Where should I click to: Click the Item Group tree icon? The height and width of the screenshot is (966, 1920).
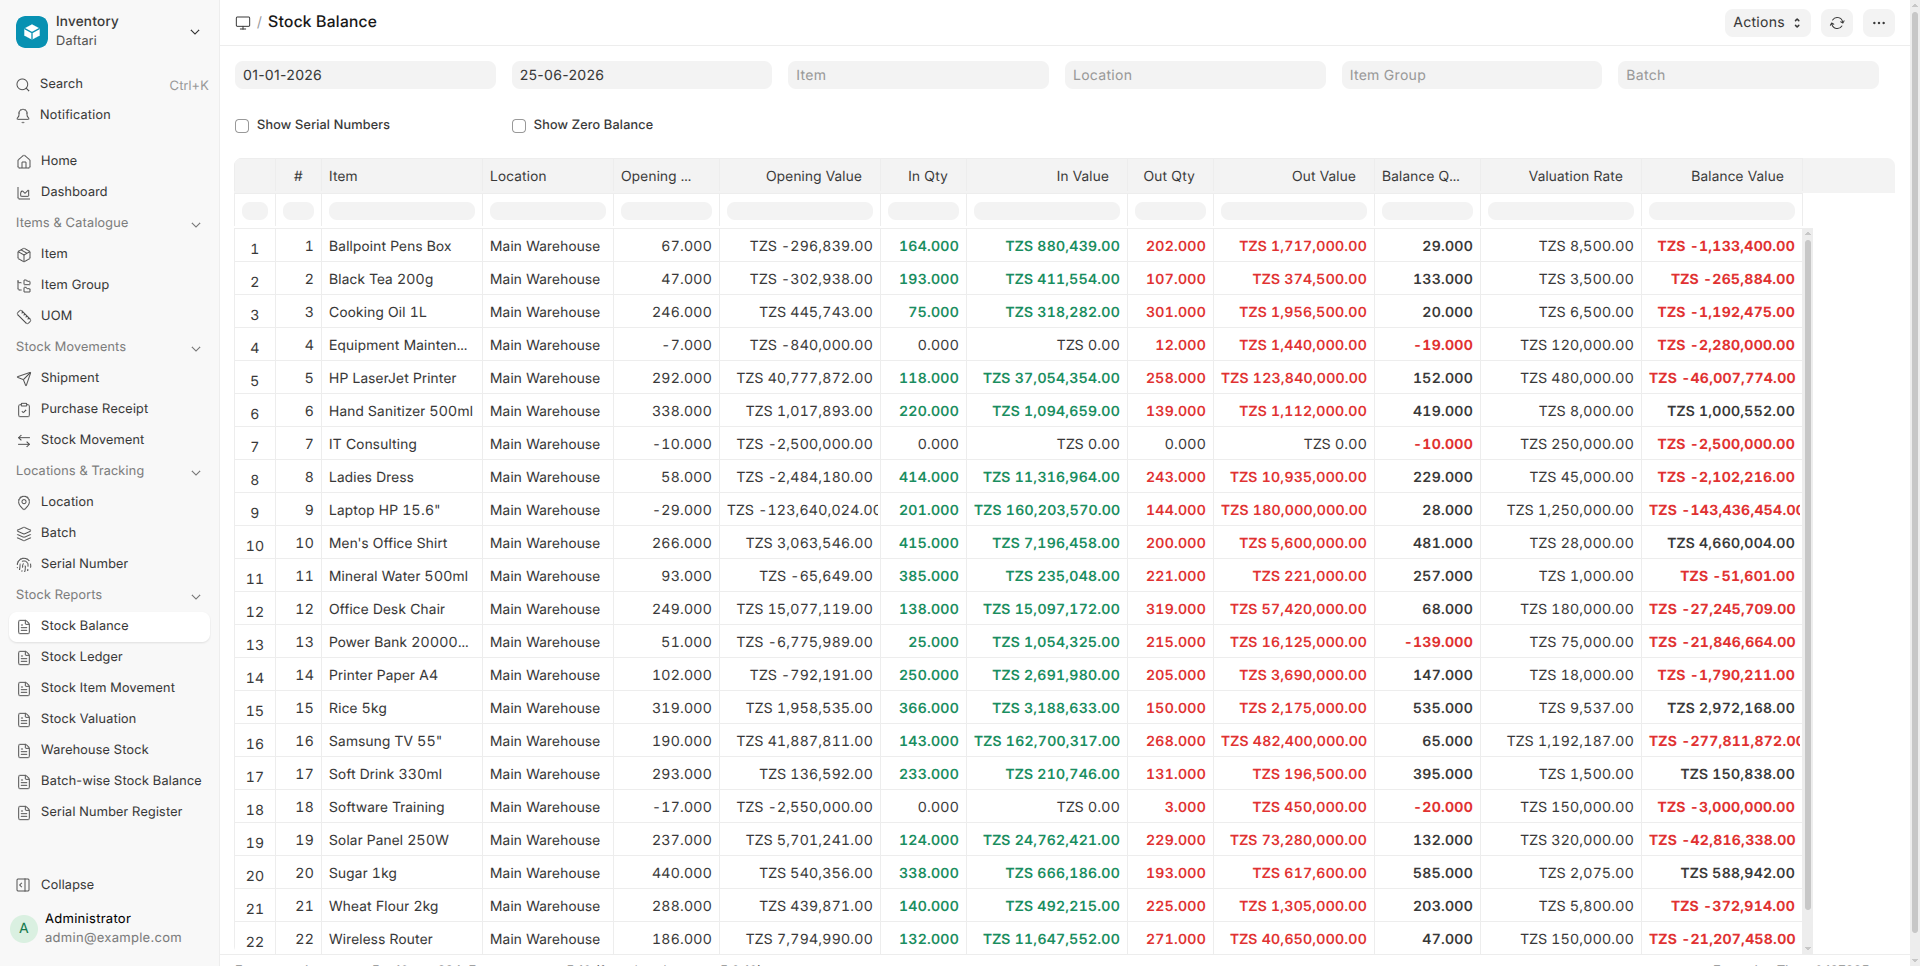[x=24, y=286]
